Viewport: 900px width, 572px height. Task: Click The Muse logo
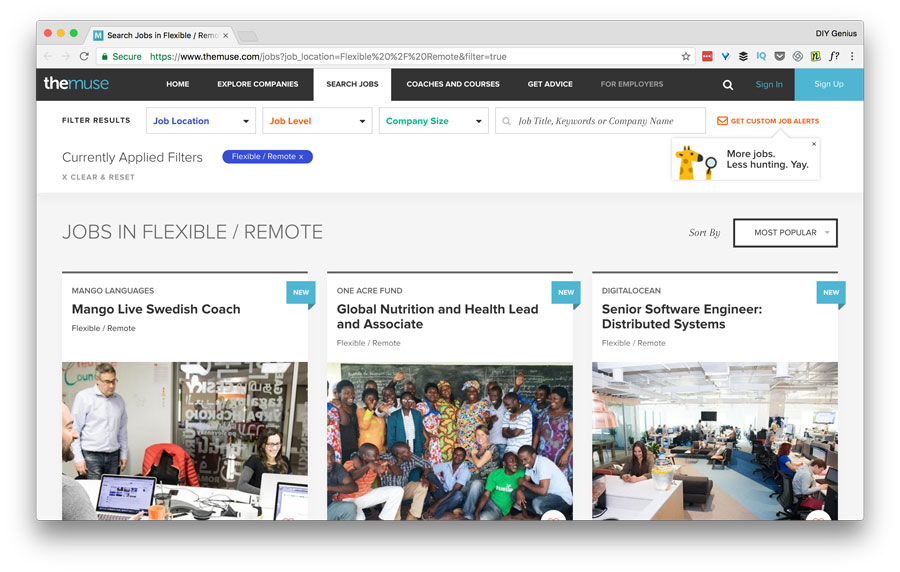pos(76,84)
